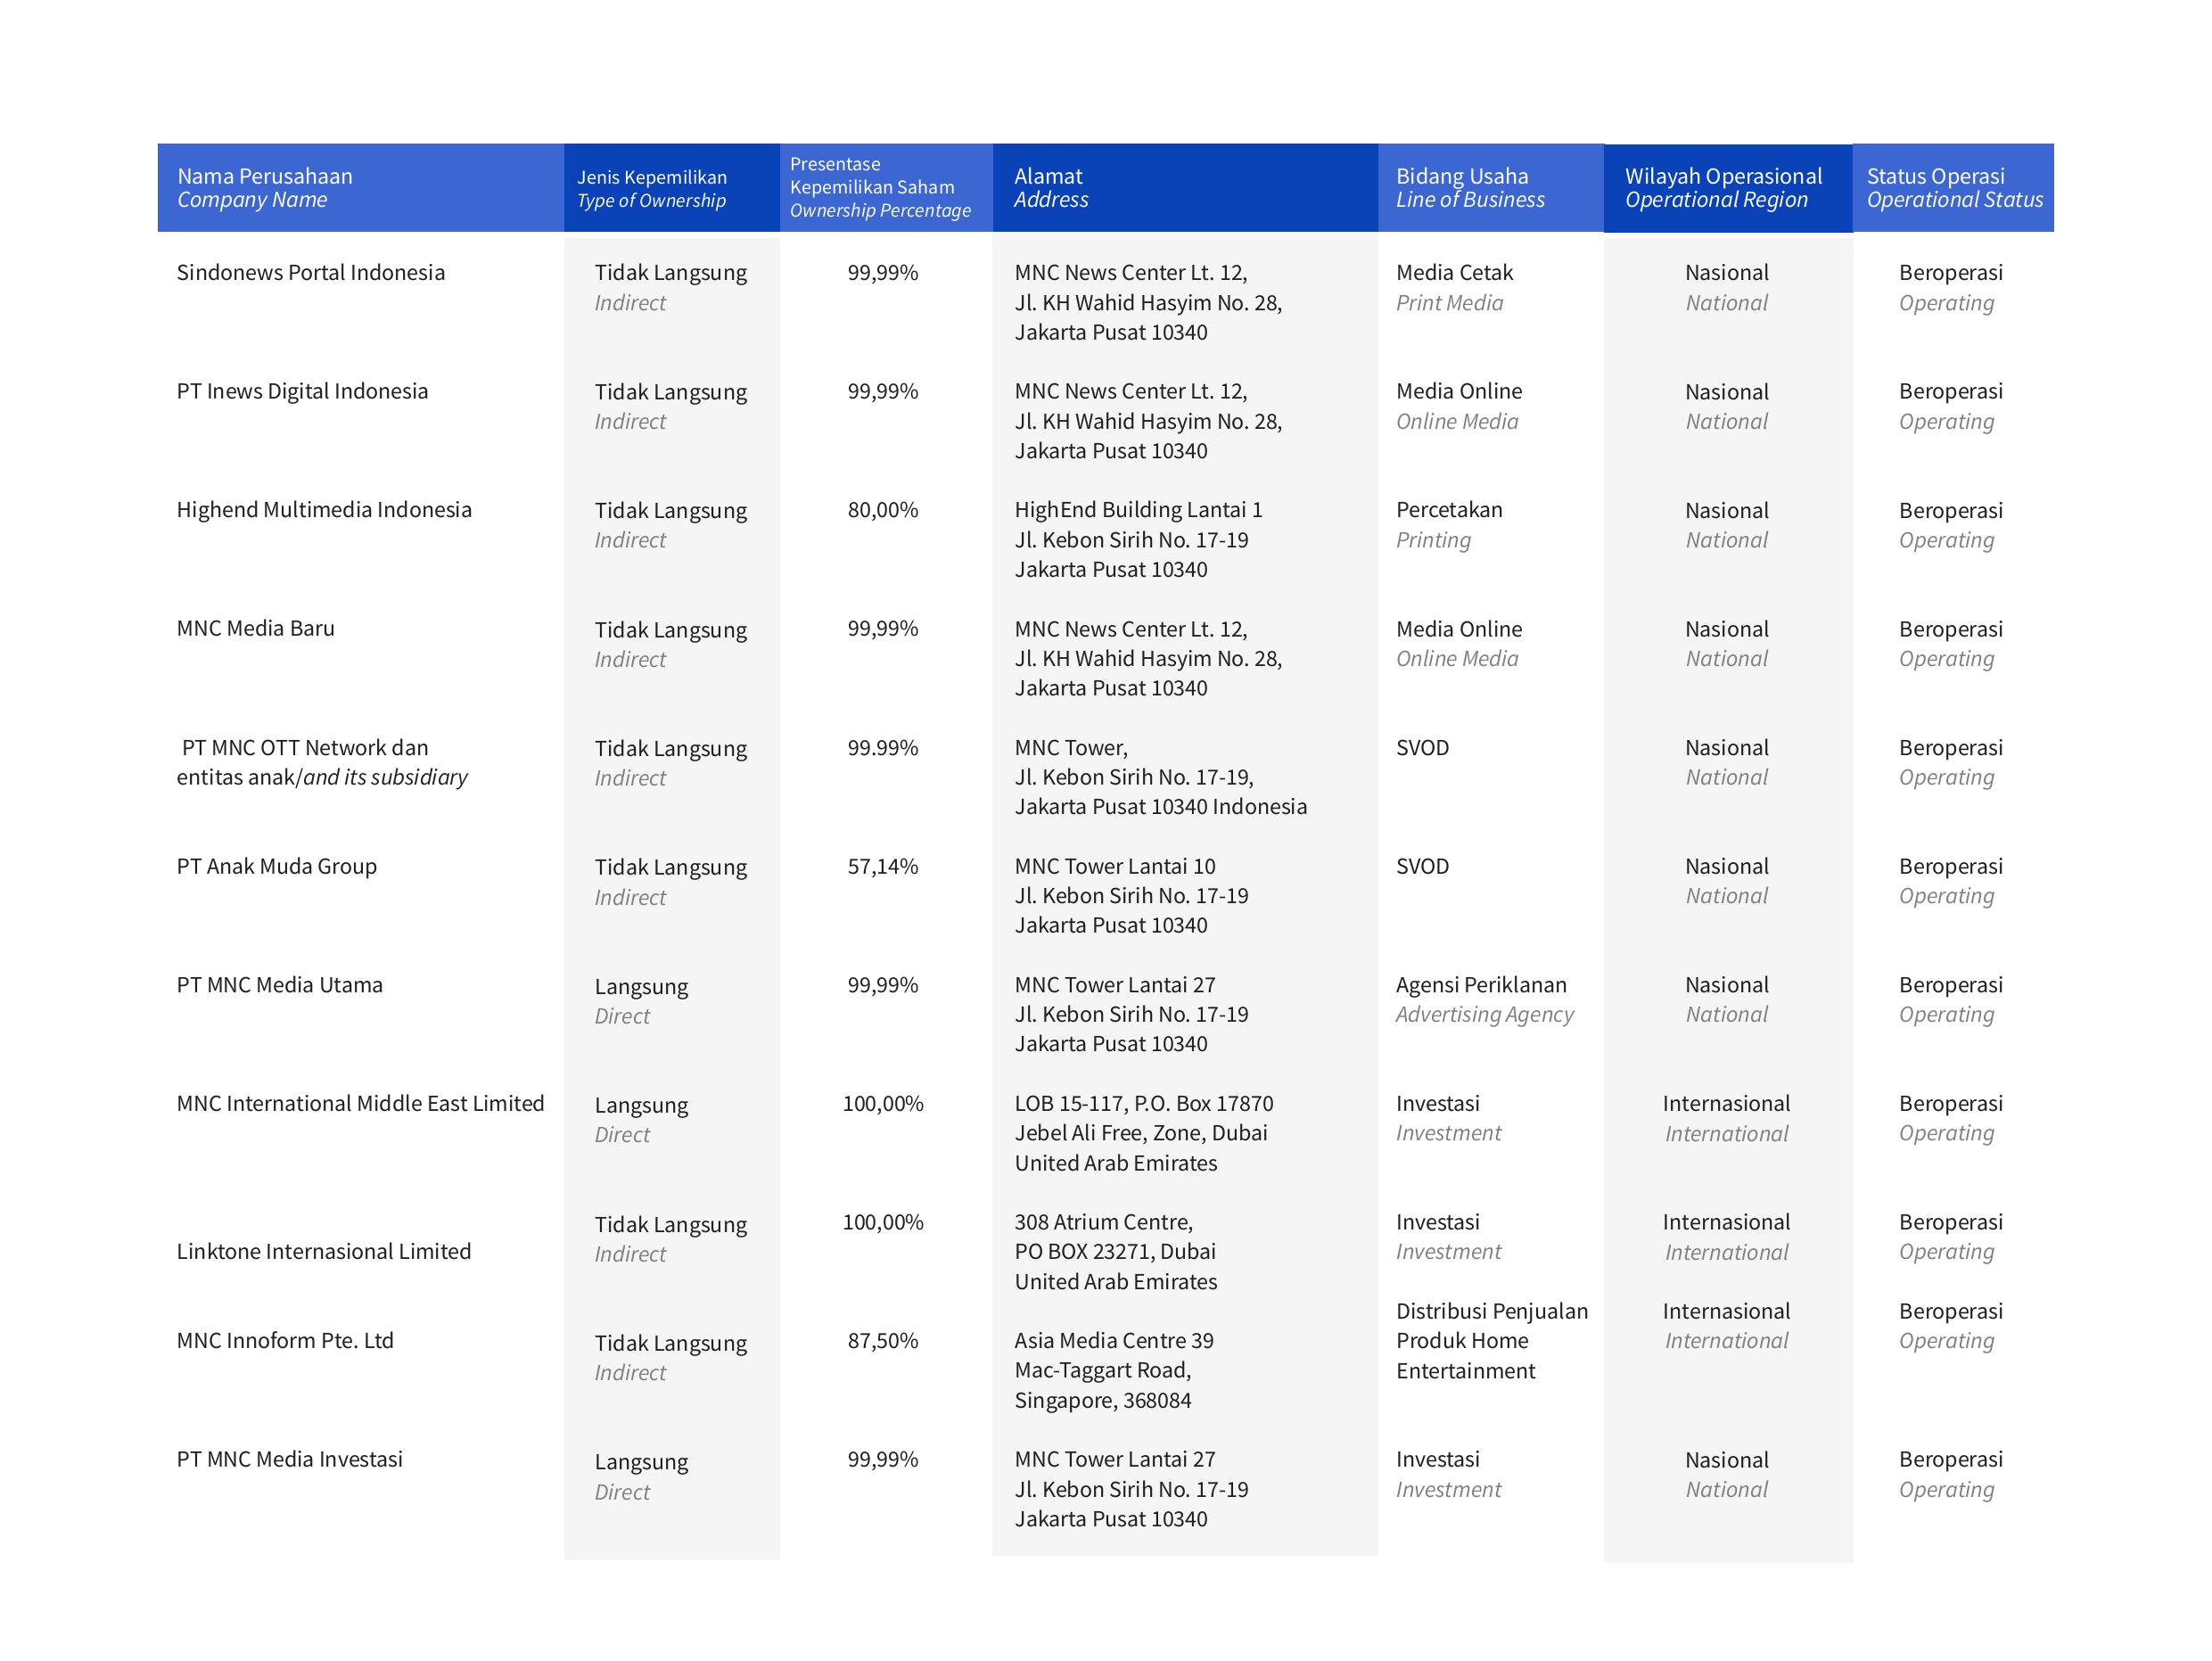Image resolution: width=2212 pixels, height=1661 pixels.
Task: Select Beroperasi status for Sindonews Portal row
Action: point(1951,273)
